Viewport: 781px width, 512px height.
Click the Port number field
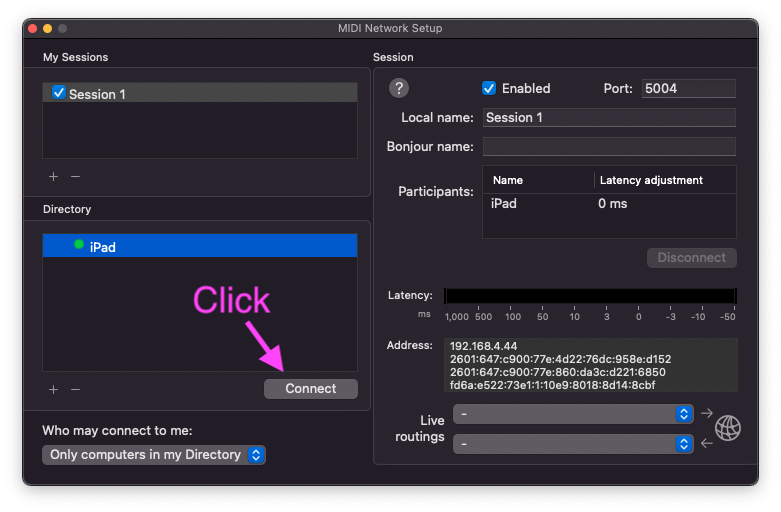point(688,88)
